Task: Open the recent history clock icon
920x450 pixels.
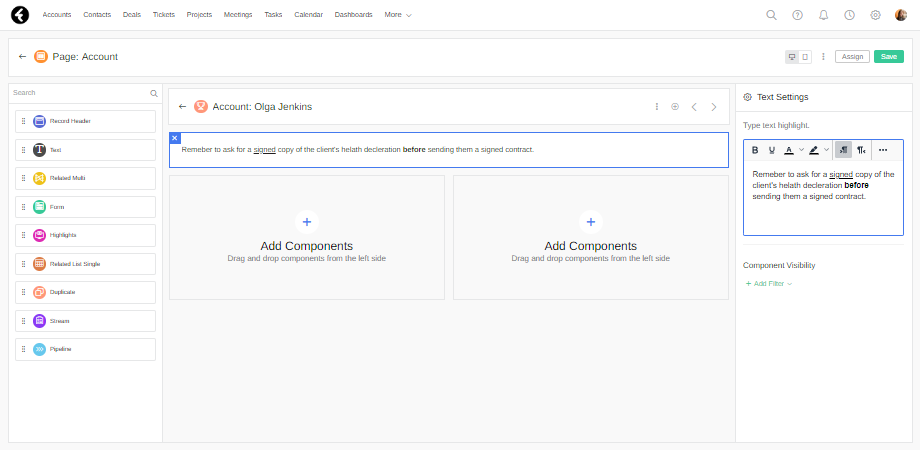Action: 849,15
